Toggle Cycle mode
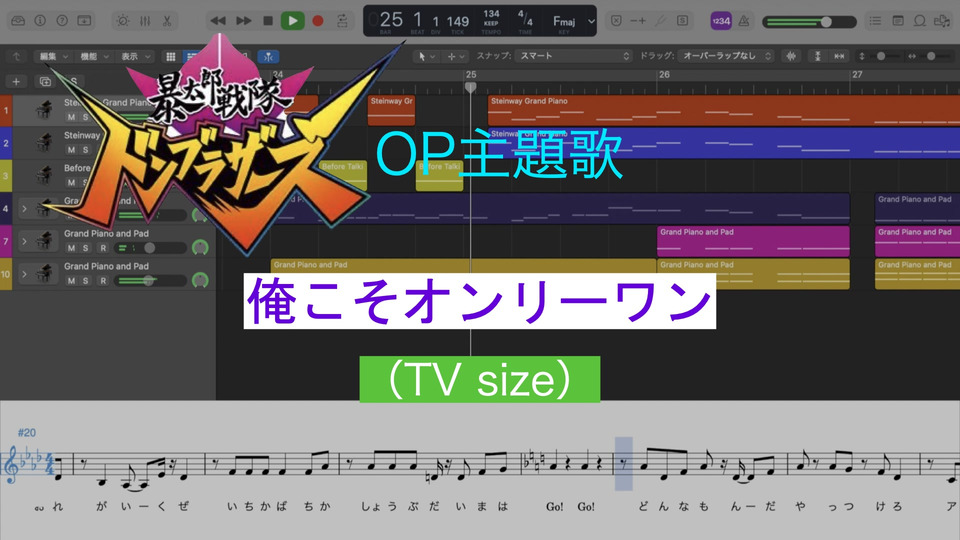 click(342, 21)
